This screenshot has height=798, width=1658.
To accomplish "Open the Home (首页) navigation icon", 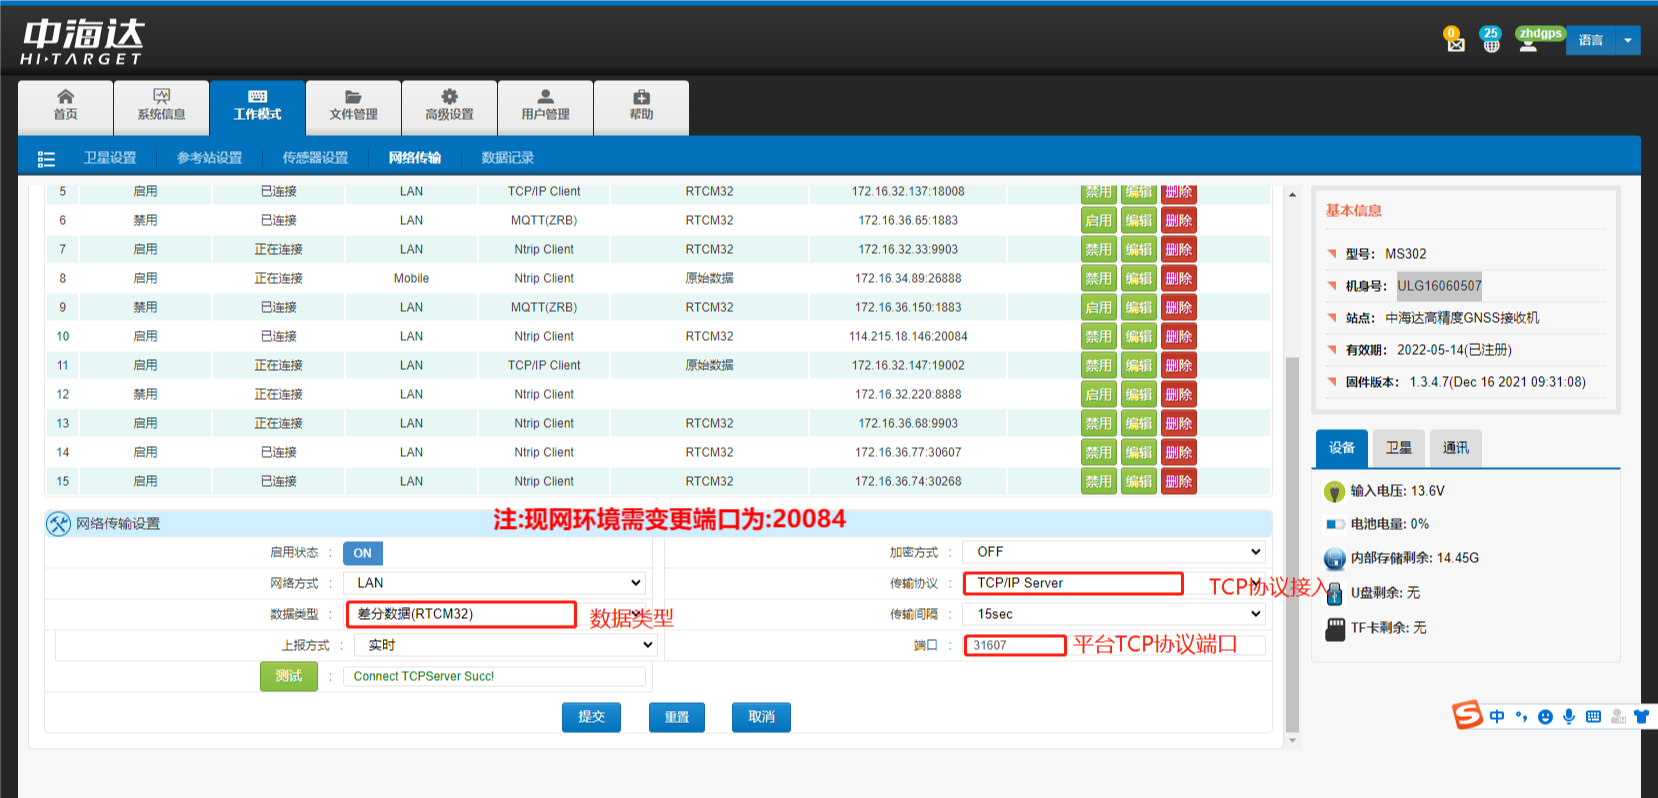I will [x=66, y=105].
